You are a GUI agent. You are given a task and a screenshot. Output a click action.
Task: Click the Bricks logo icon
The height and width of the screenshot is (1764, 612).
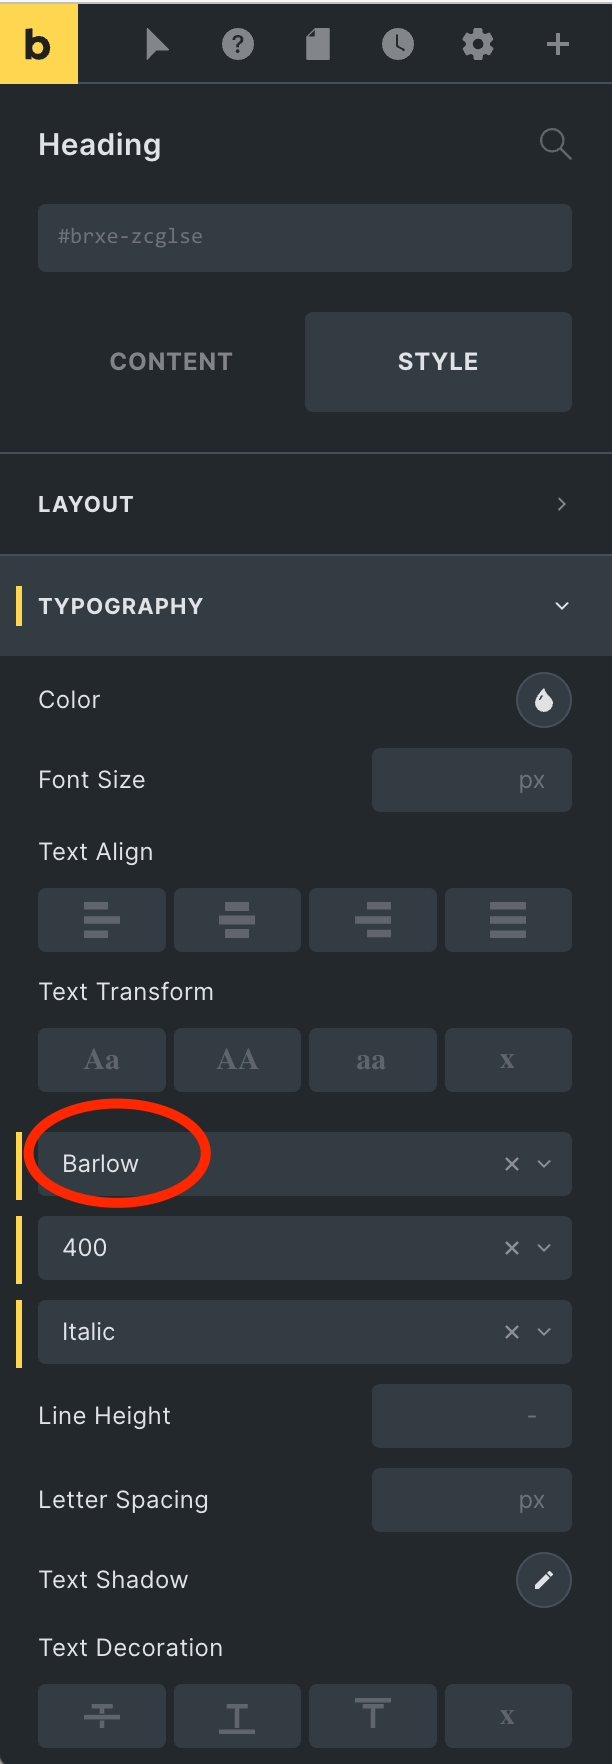pos(38,42)
